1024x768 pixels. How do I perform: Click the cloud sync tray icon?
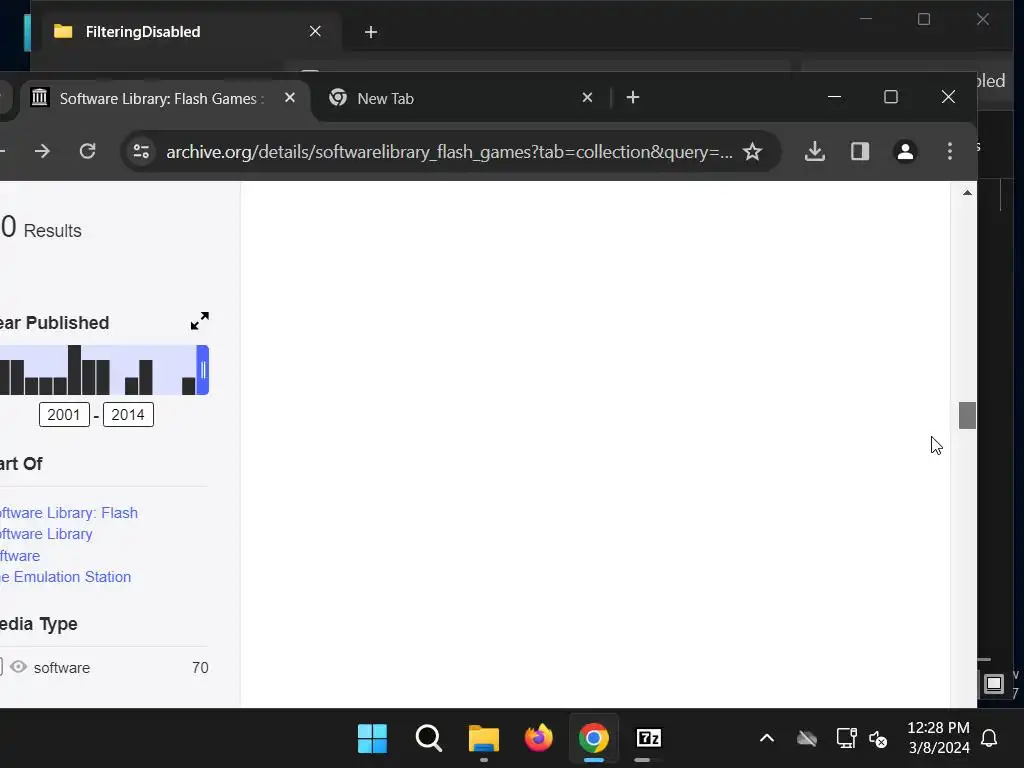click(x=807, y=739)
